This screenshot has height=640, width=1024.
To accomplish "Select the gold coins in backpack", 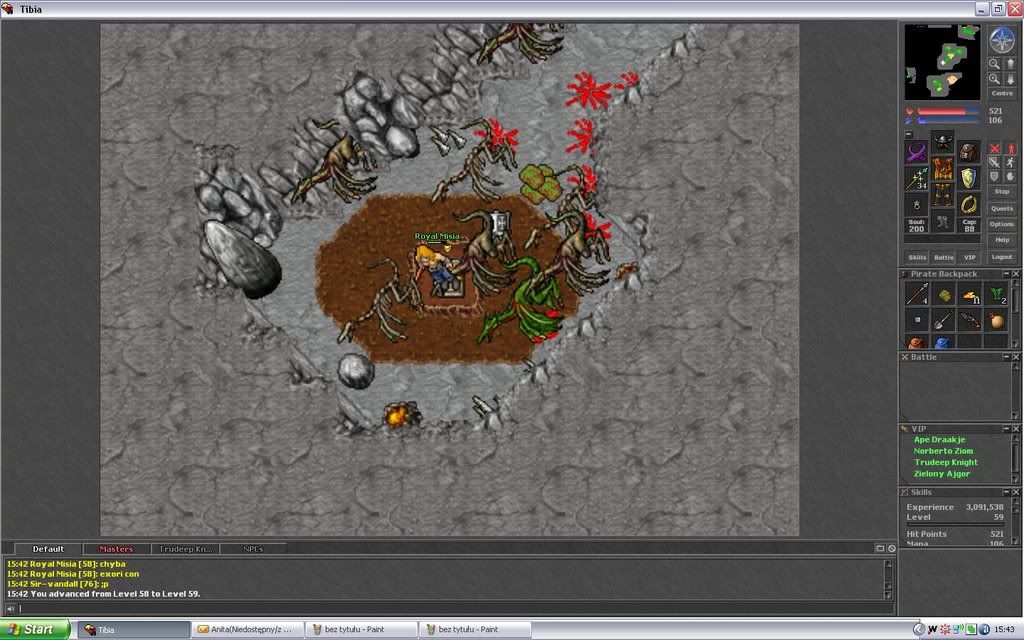I will [x=970, y=295].
